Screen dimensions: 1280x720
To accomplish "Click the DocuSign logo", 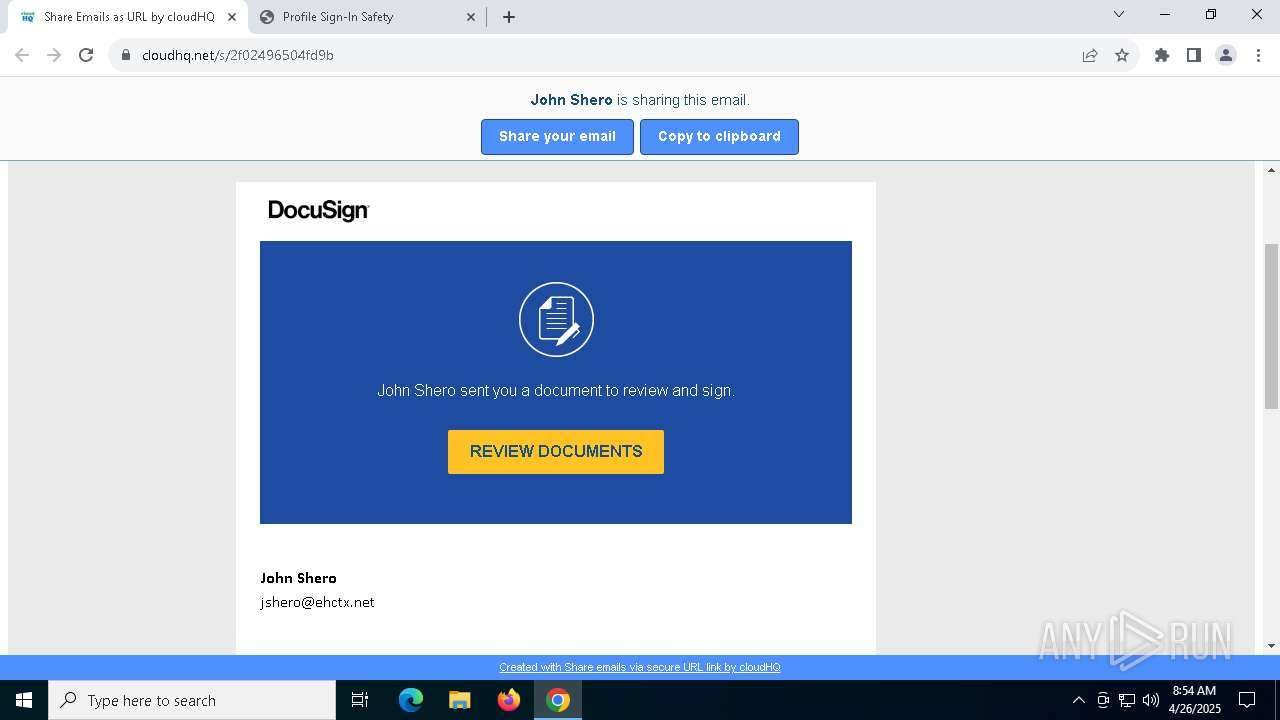I will (319, 210).
